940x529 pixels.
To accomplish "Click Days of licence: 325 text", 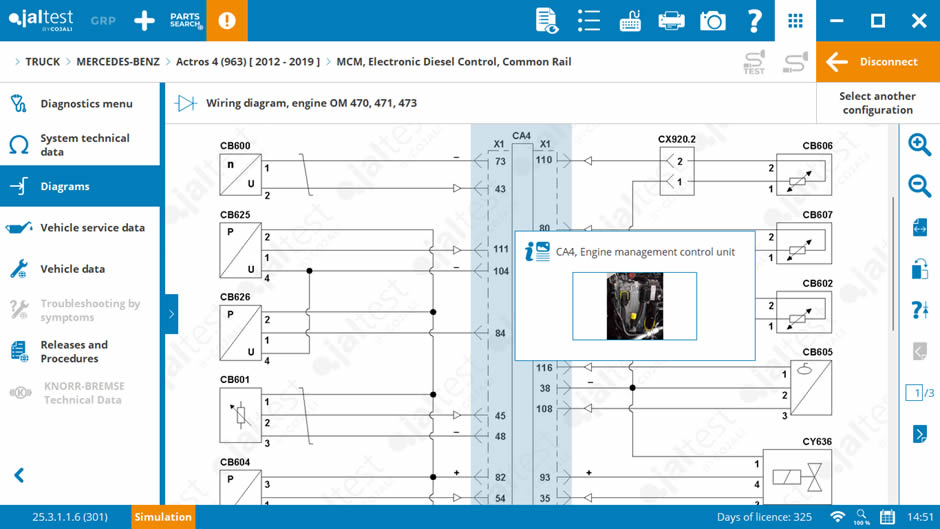I will pyautogui.click(x=764, y=517).
